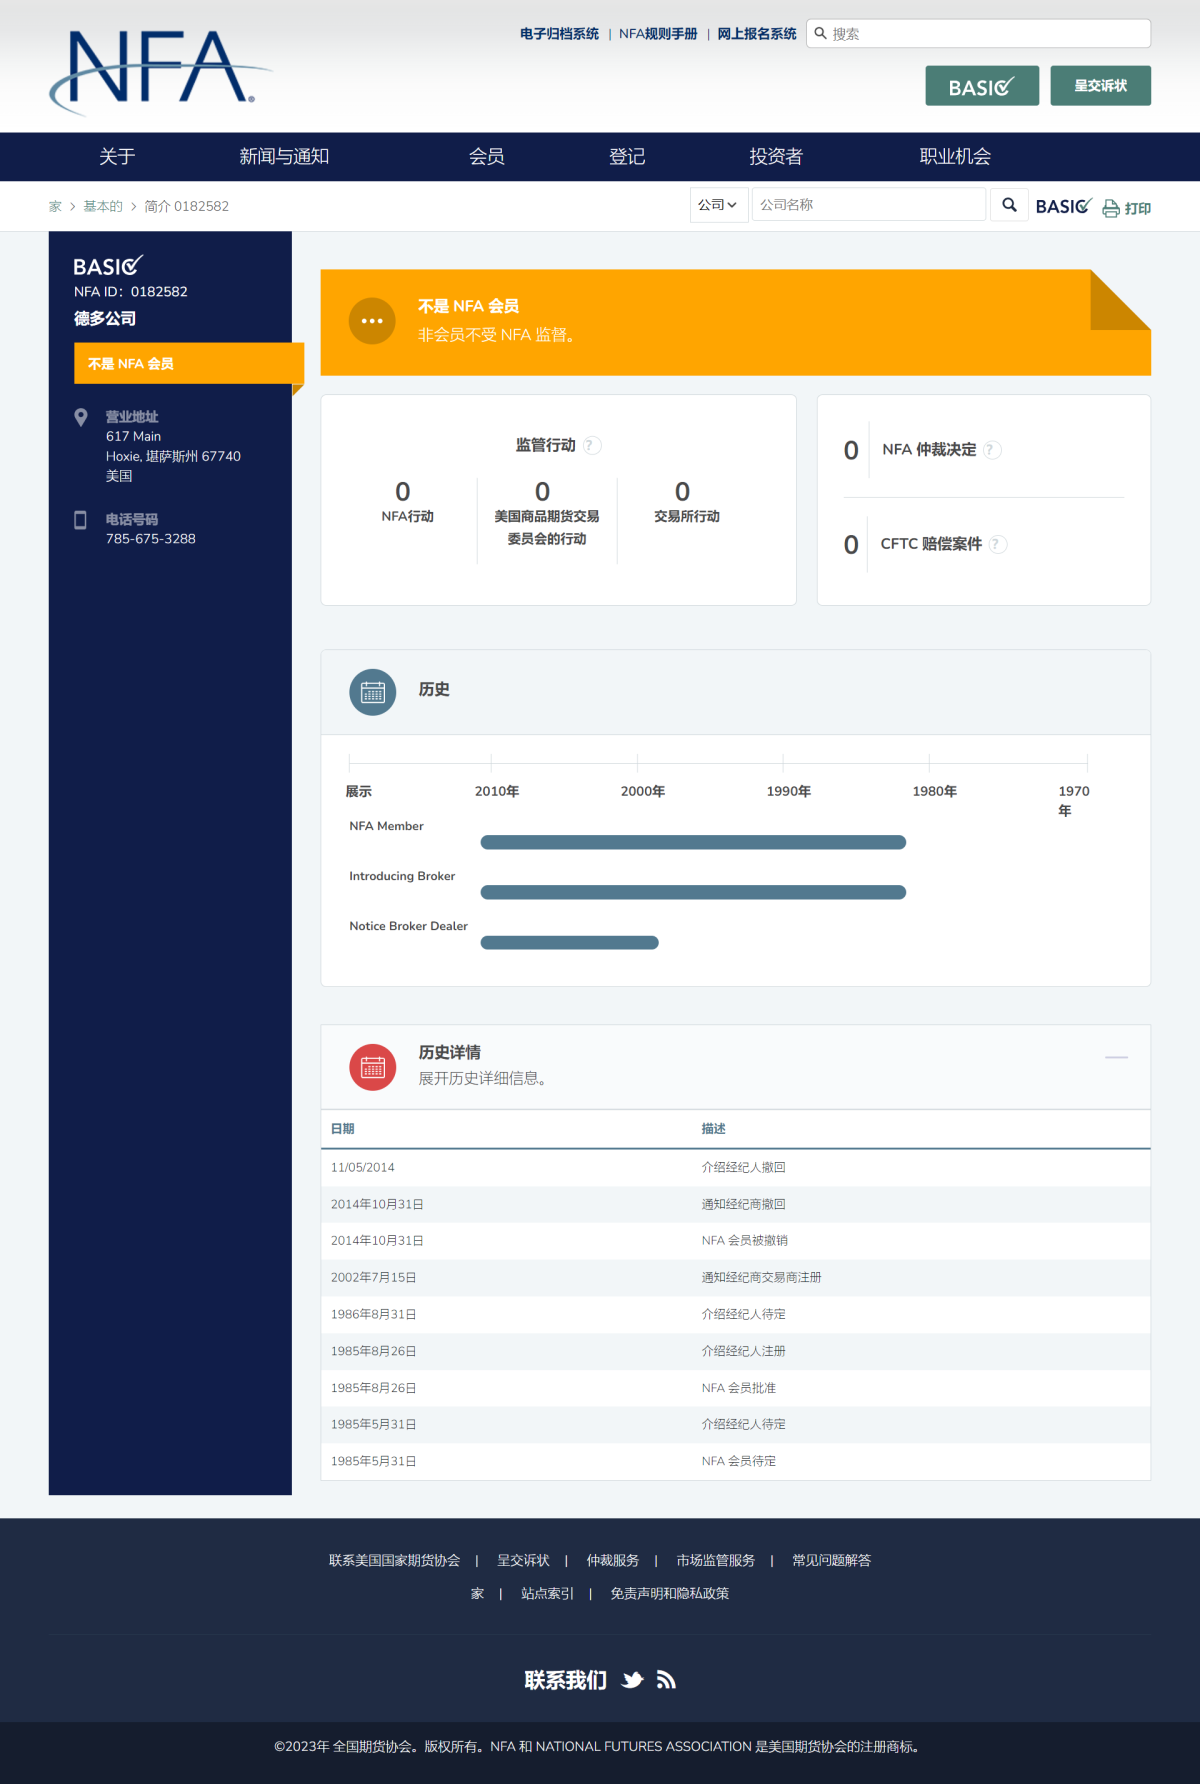Click the green BASIC button in header

pyautogui.click(x=981, y=86)
